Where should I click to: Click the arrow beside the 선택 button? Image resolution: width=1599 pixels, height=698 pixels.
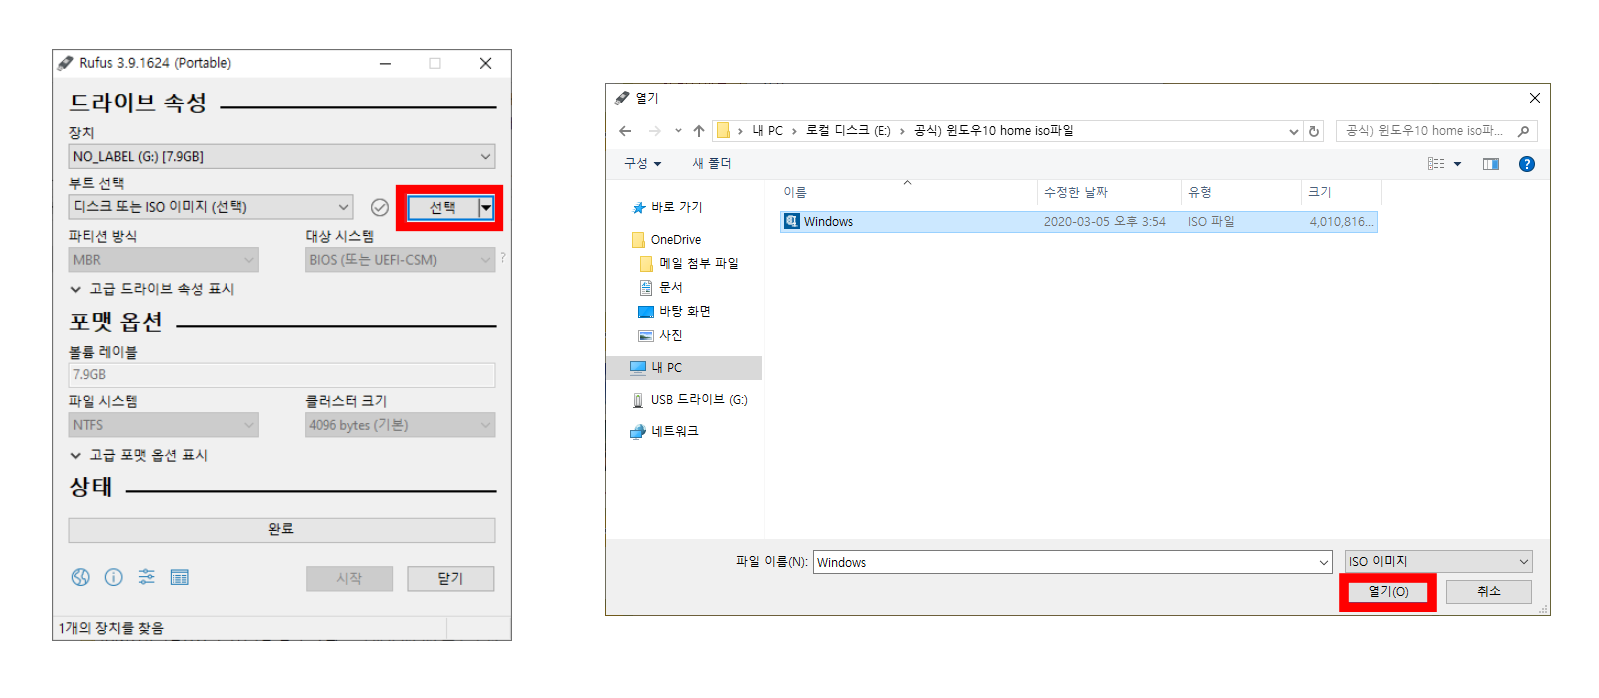click(x=486, y=208)
